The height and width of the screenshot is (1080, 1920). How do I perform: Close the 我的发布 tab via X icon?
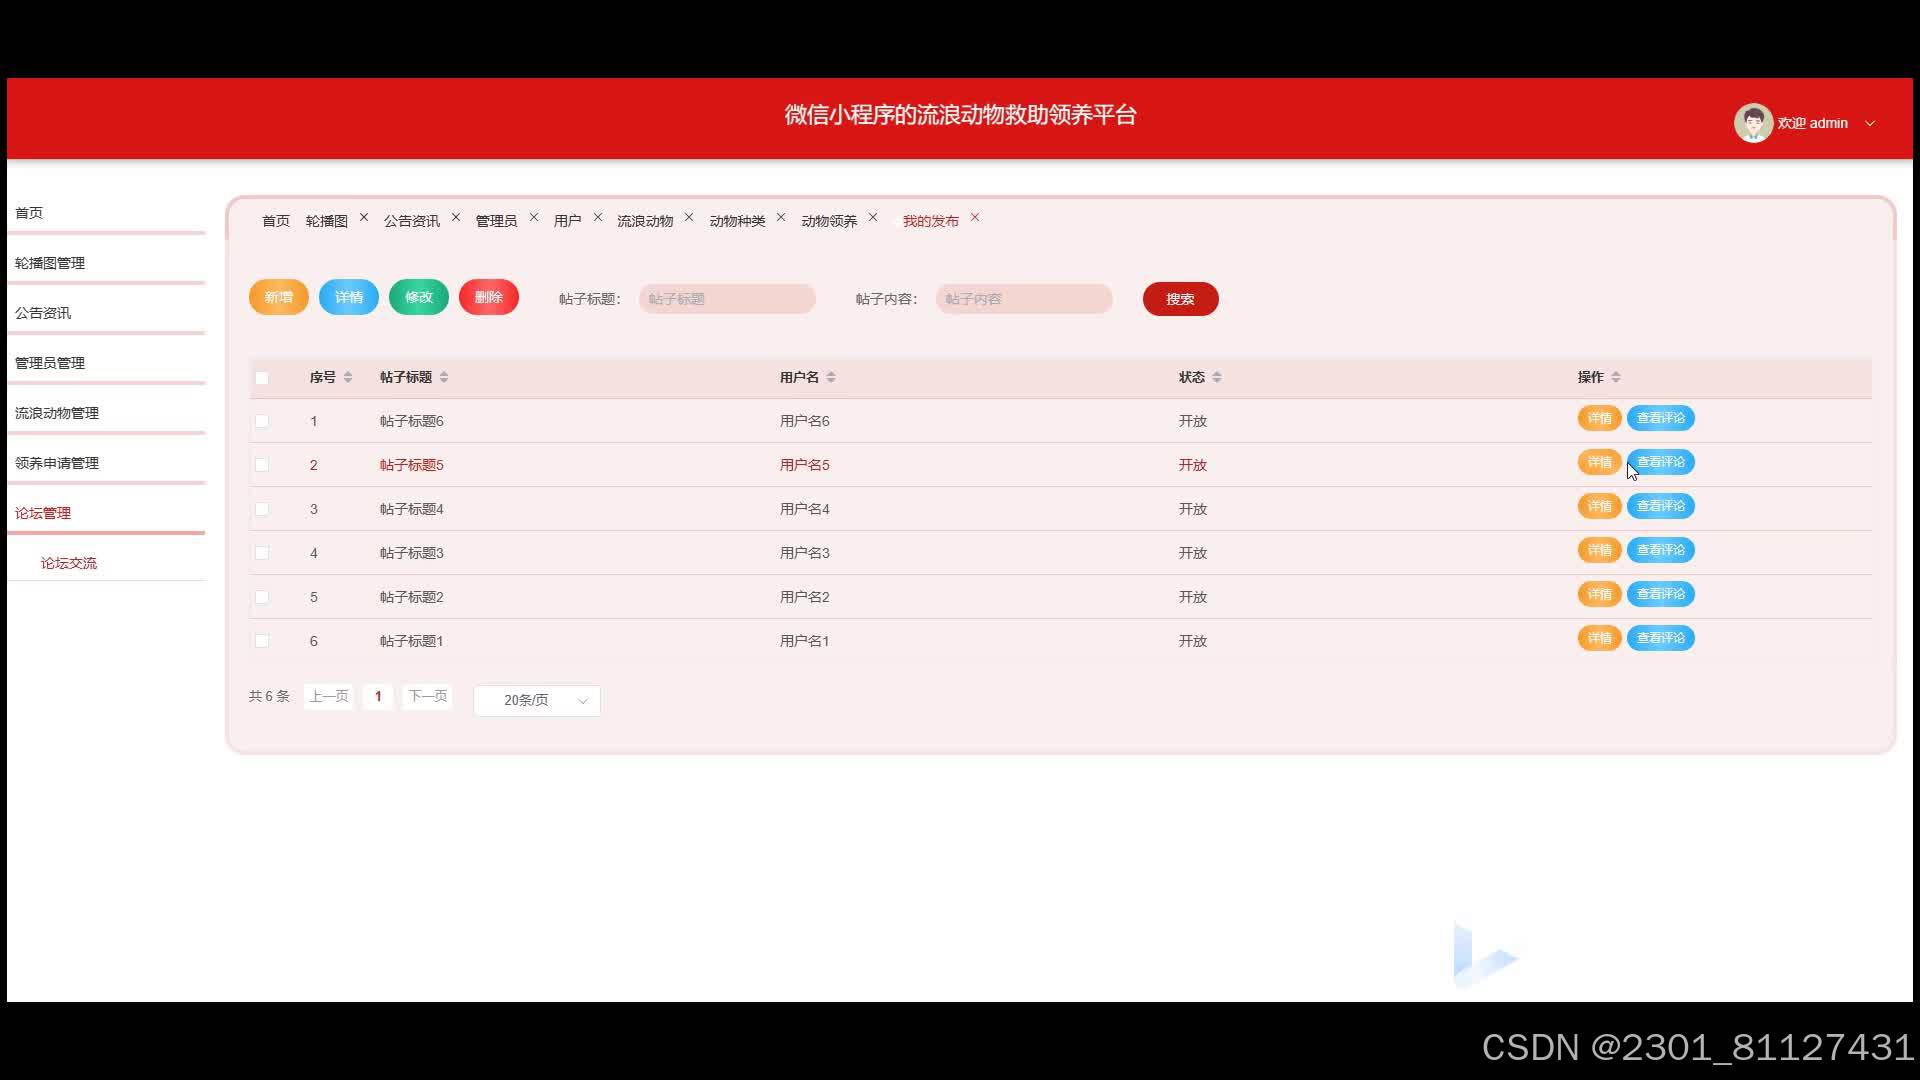(975, 217)
